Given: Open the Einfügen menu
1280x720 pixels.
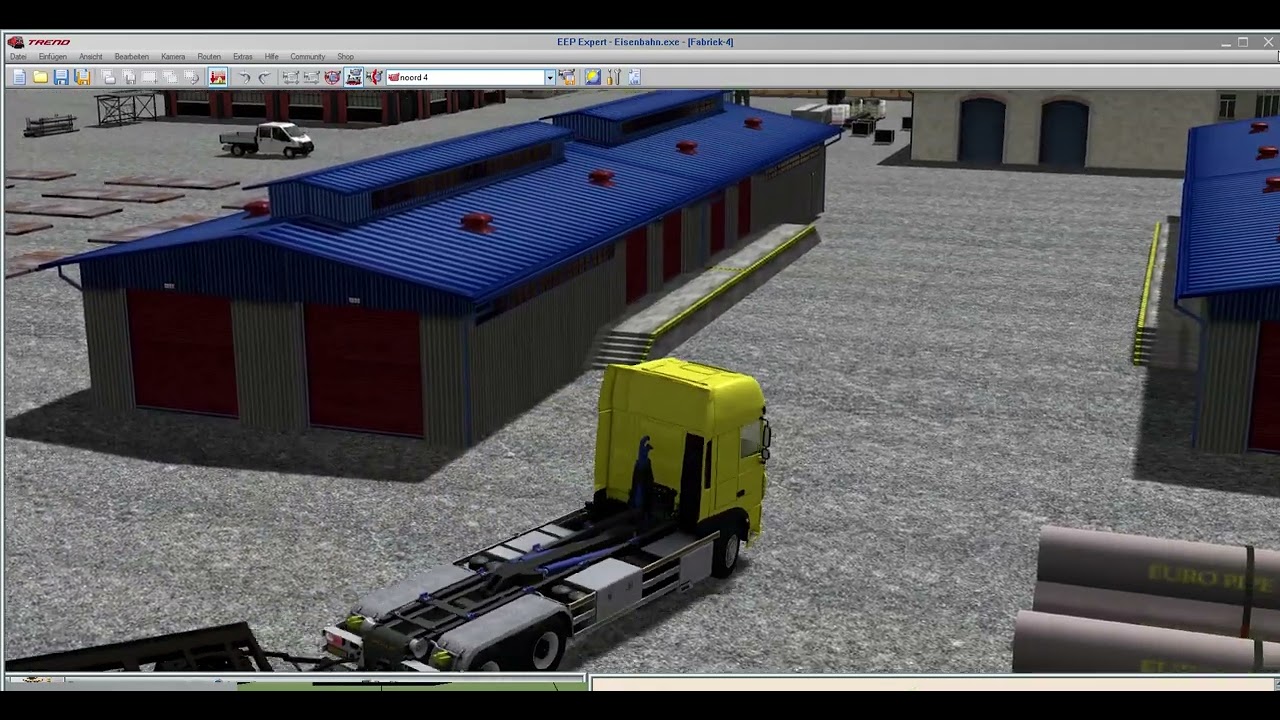Looking at the screenshot, I should (52, 57).
